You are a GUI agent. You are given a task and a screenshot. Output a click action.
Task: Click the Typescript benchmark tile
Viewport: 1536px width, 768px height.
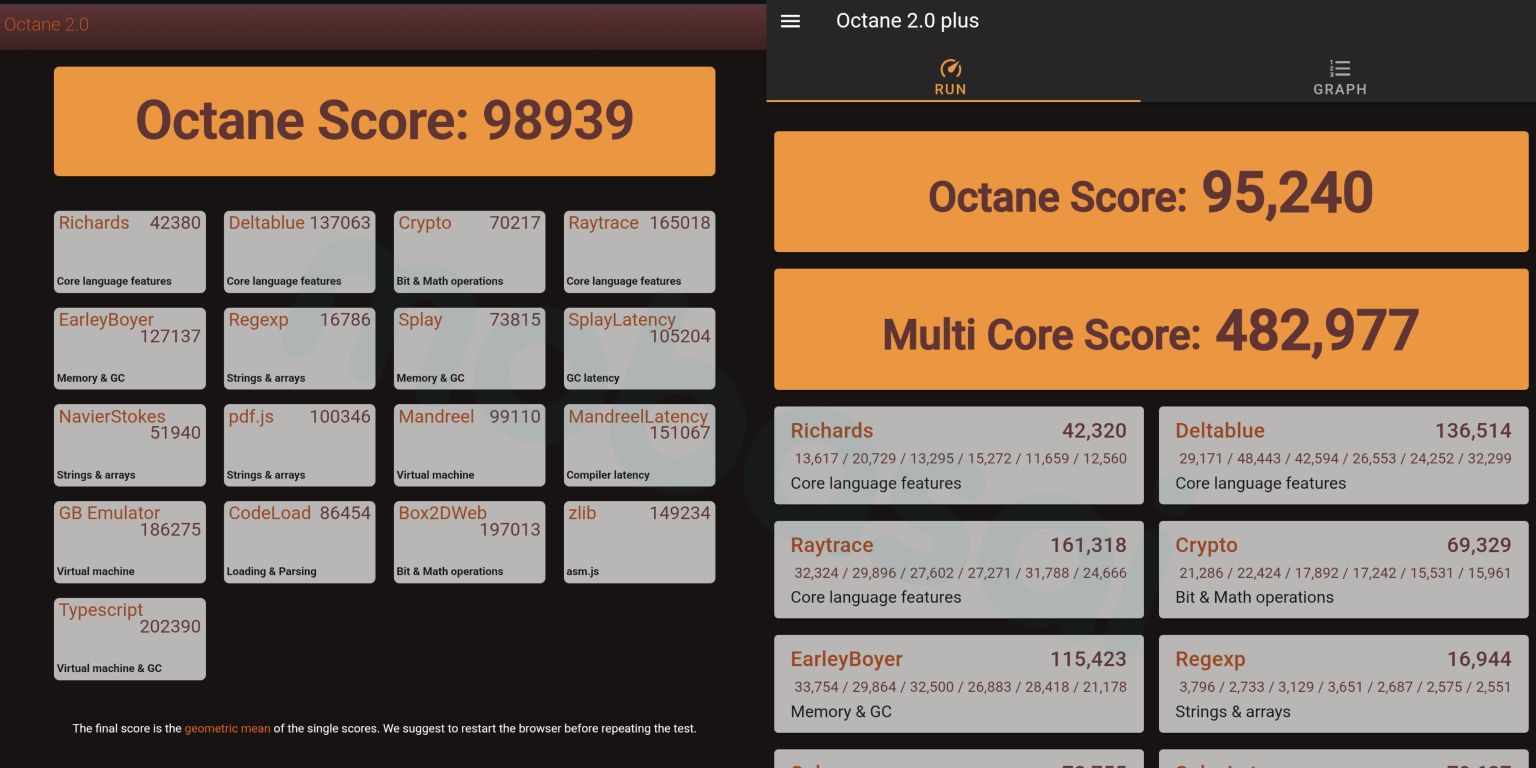click(129, 638)
